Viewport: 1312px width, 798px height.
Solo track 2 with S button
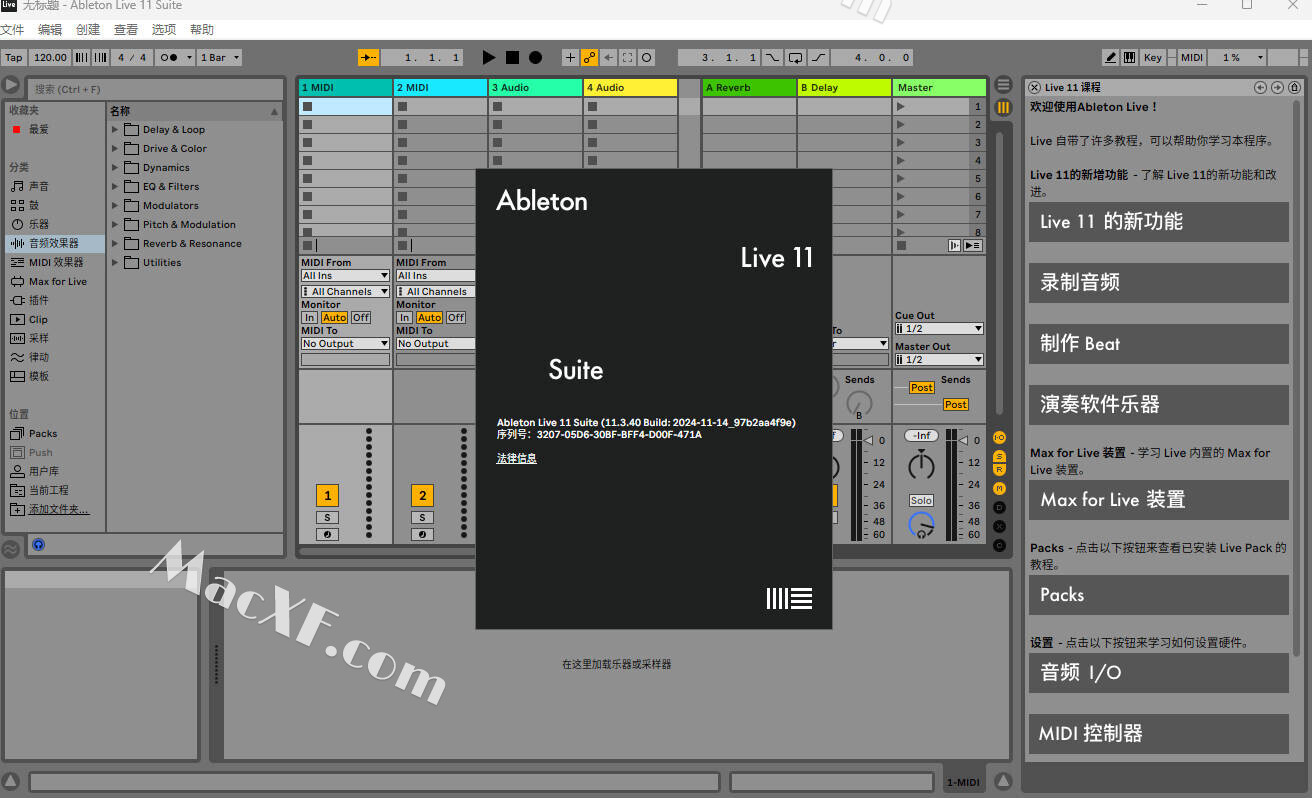click(422, 517)
